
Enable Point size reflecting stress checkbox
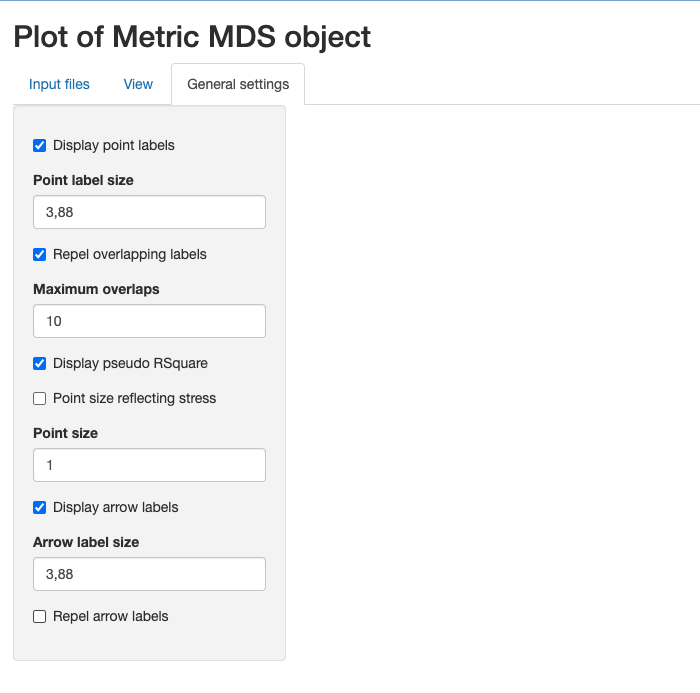click(x=39, y=398)
